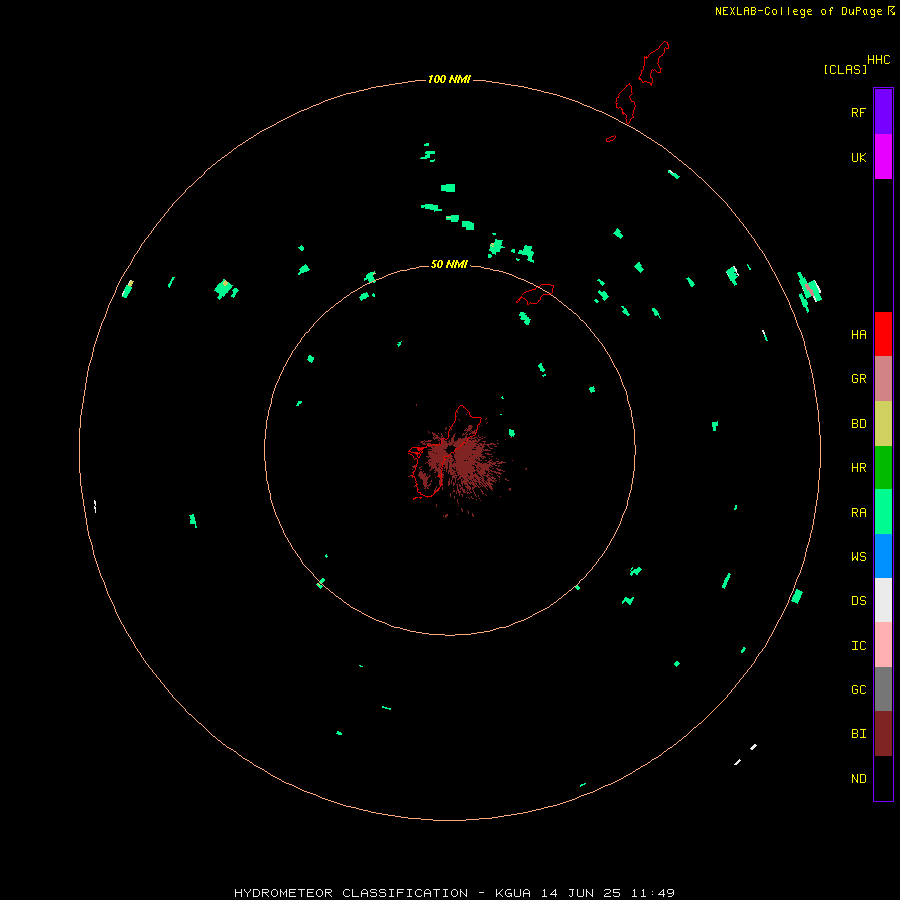Click the WS blue legend swatch

click(883, 556)
